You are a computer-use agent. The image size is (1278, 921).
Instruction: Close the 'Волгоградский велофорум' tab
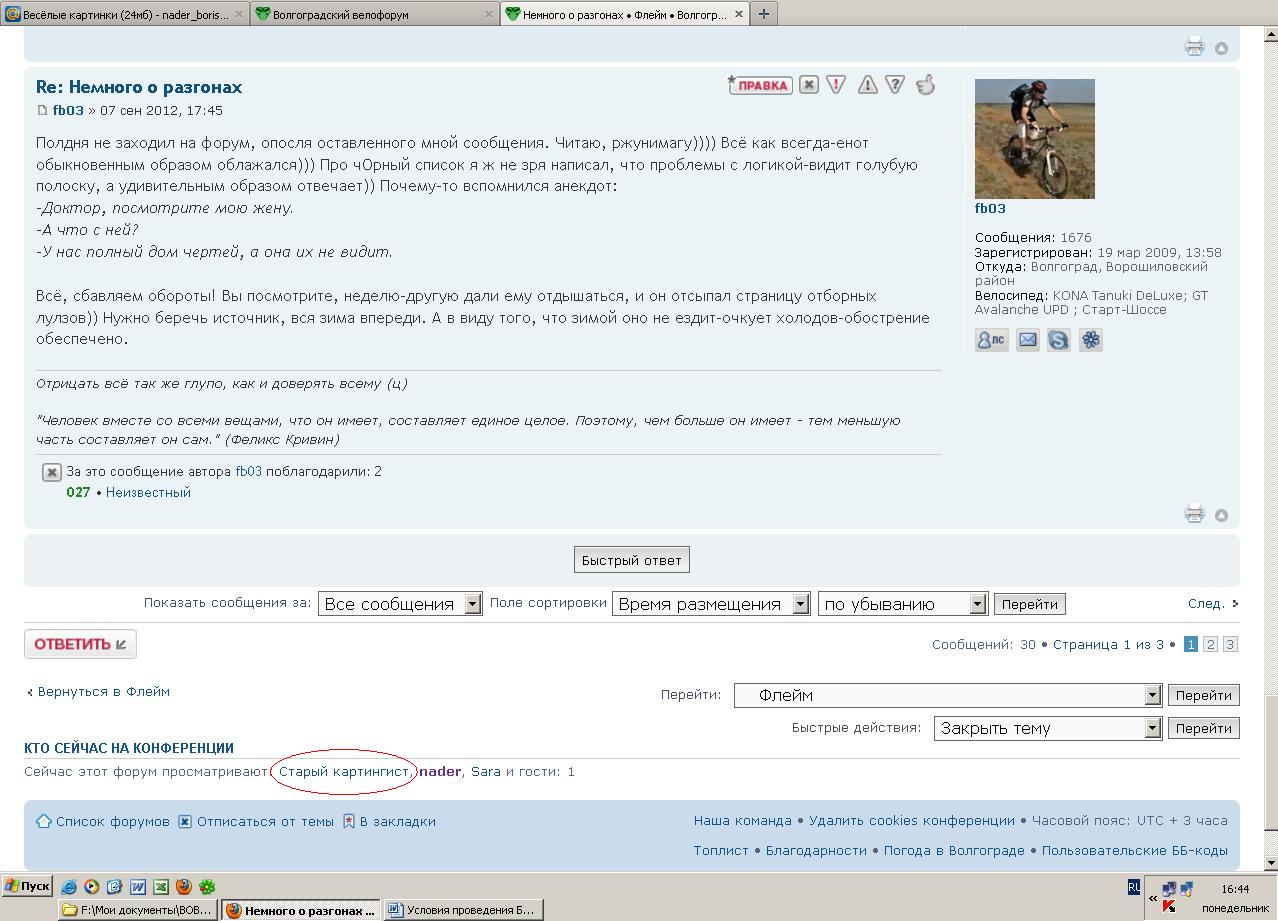pyautogui.click(x=489, y=14)
